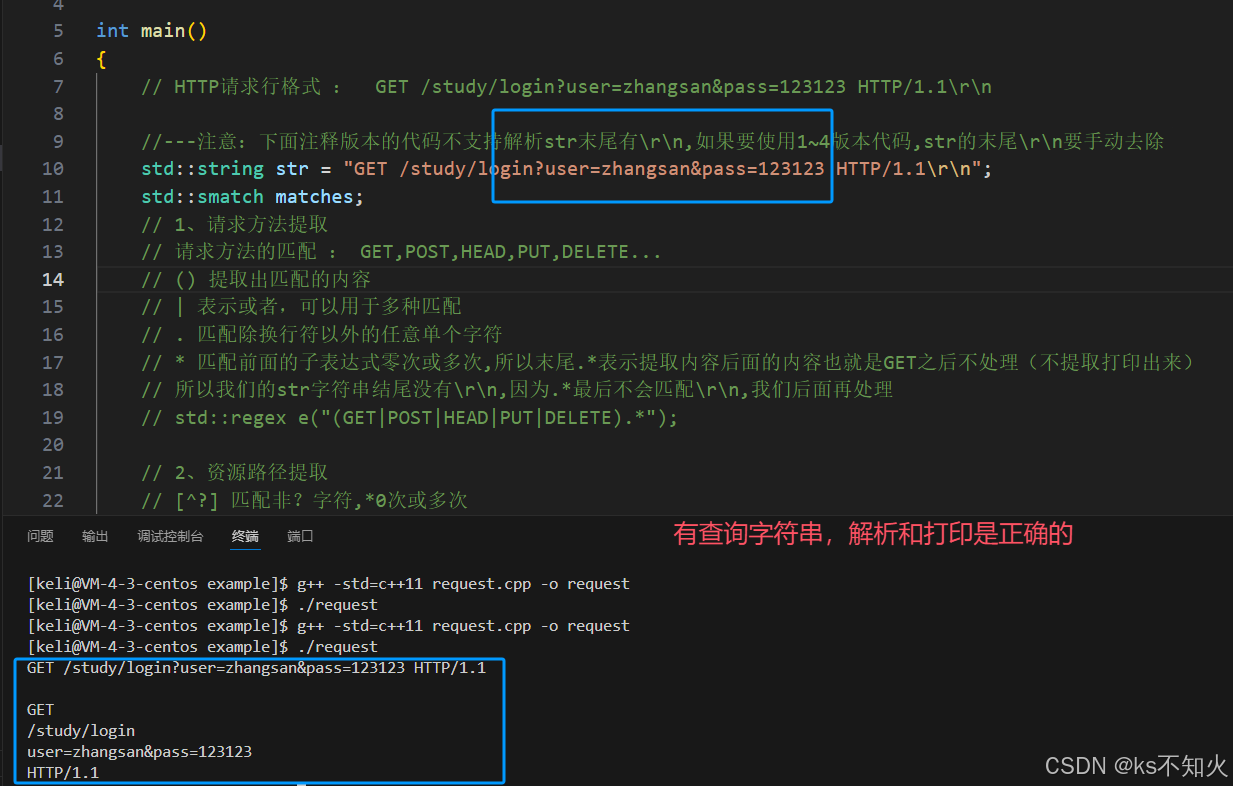This screenshot has height=786, width=1233.
Task: Open the 输出 panel tab
Action: [95, 536]
